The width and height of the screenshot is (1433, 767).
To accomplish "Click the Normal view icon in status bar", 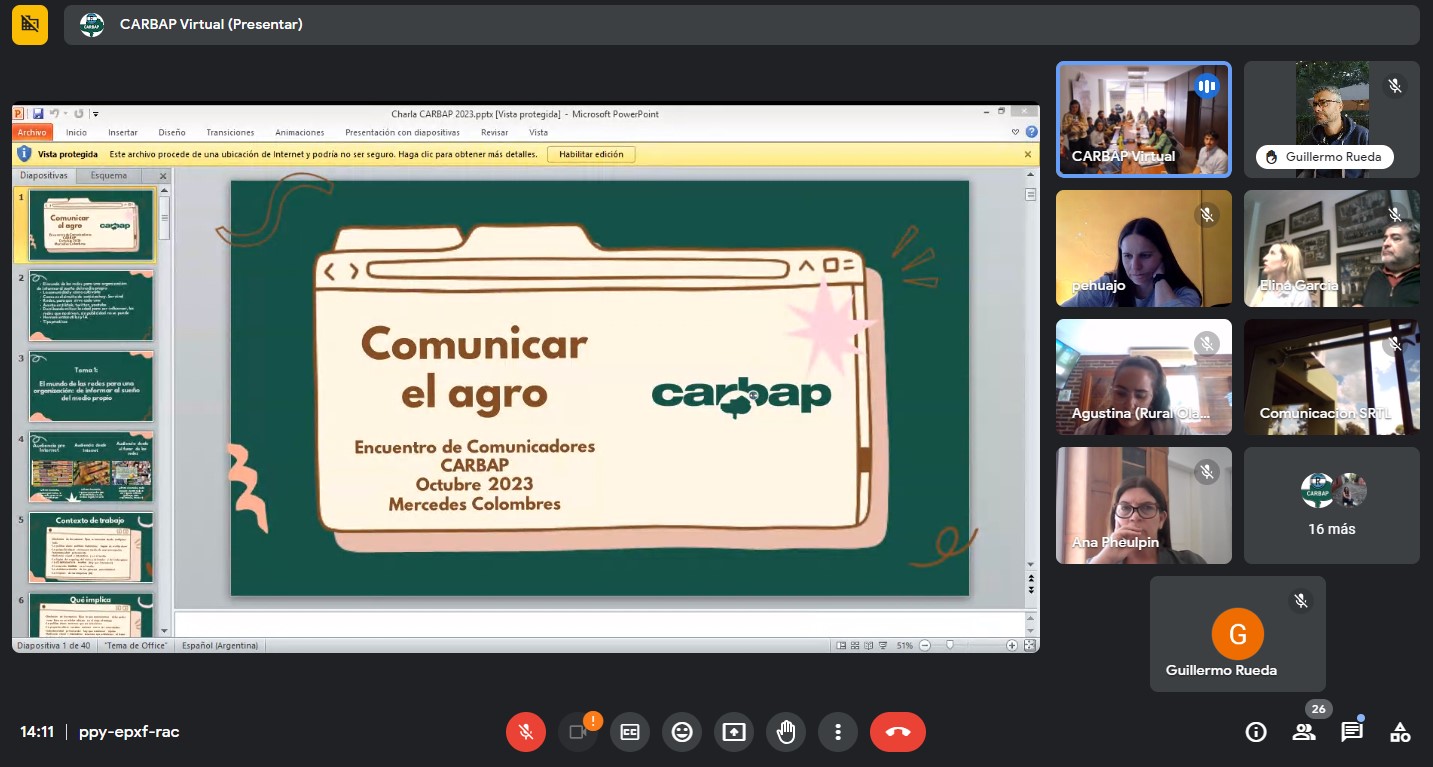I will (841, 645).
